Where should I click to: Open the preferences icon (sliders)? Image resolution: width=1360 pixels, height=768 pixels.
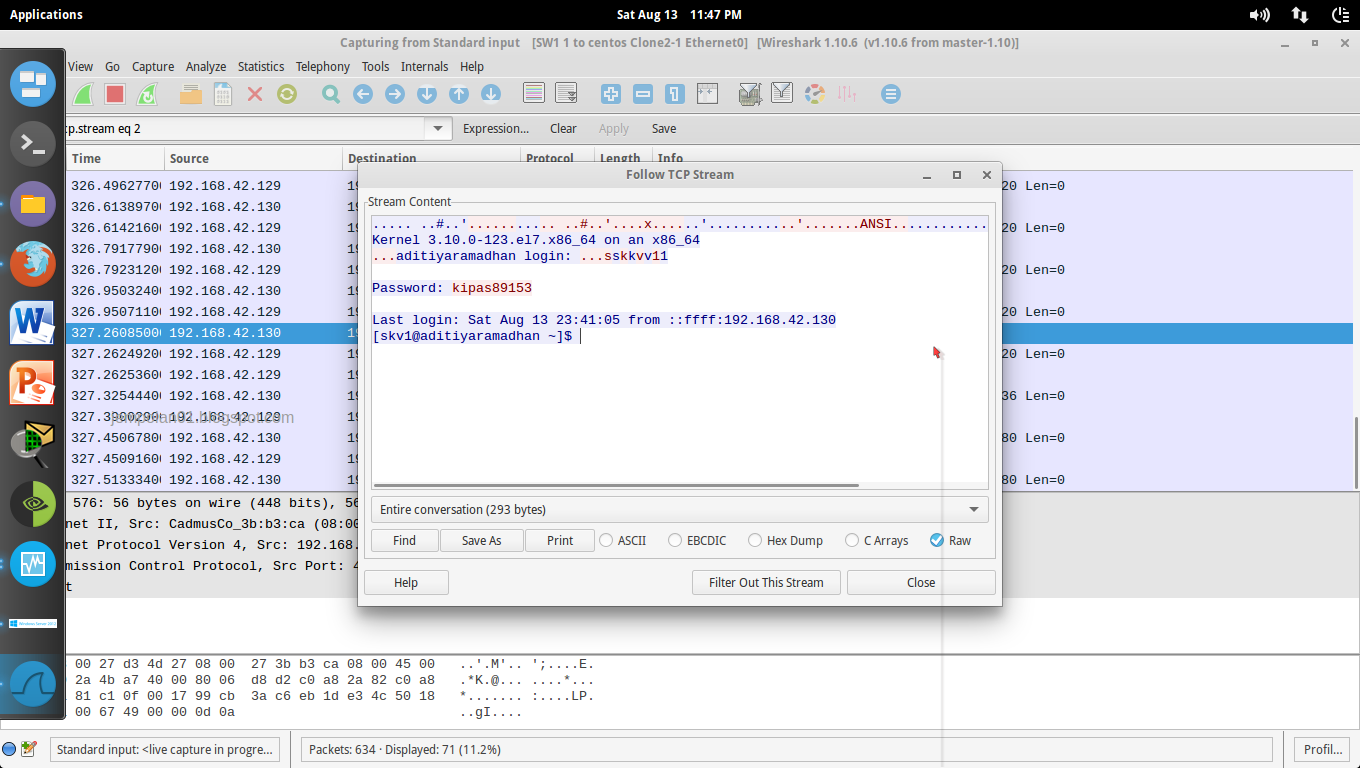[x=847, y=94]
